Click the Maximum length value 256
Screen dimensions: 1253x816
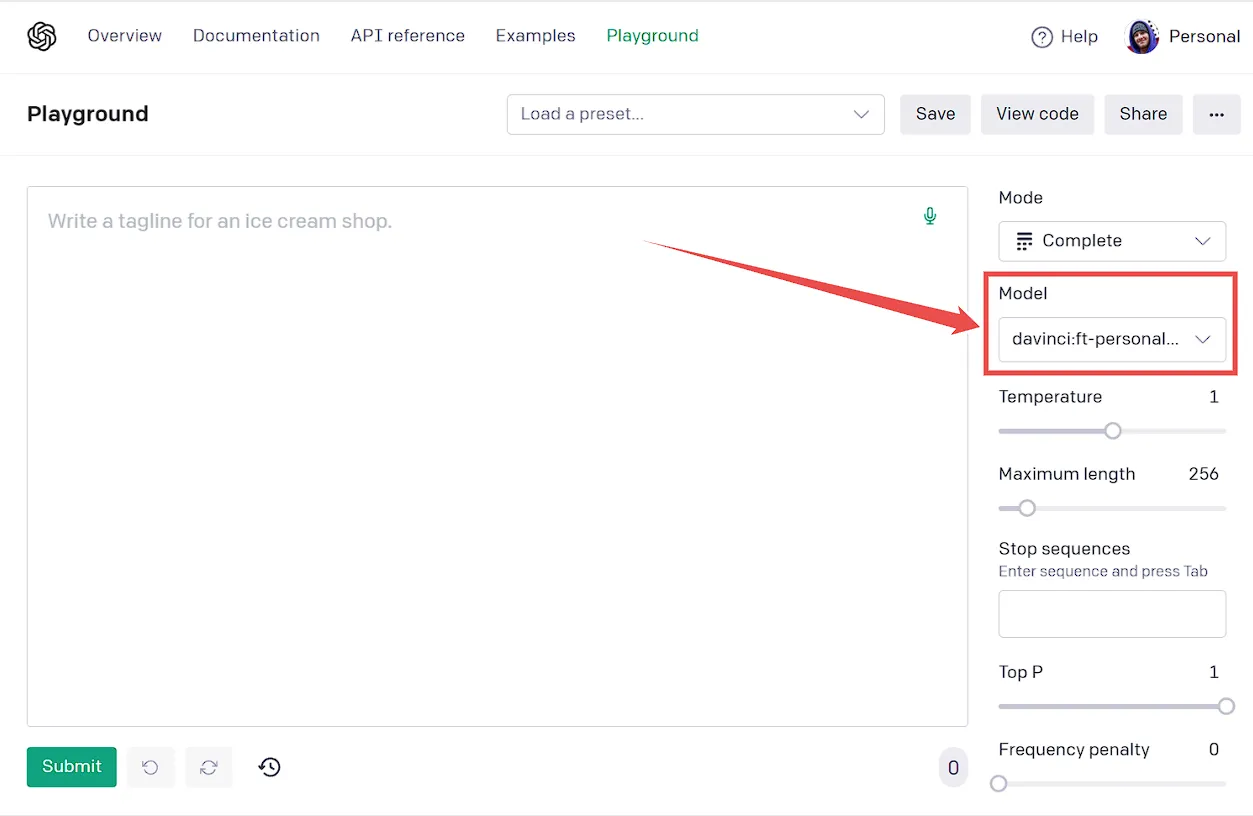(x=1203, y=474)
